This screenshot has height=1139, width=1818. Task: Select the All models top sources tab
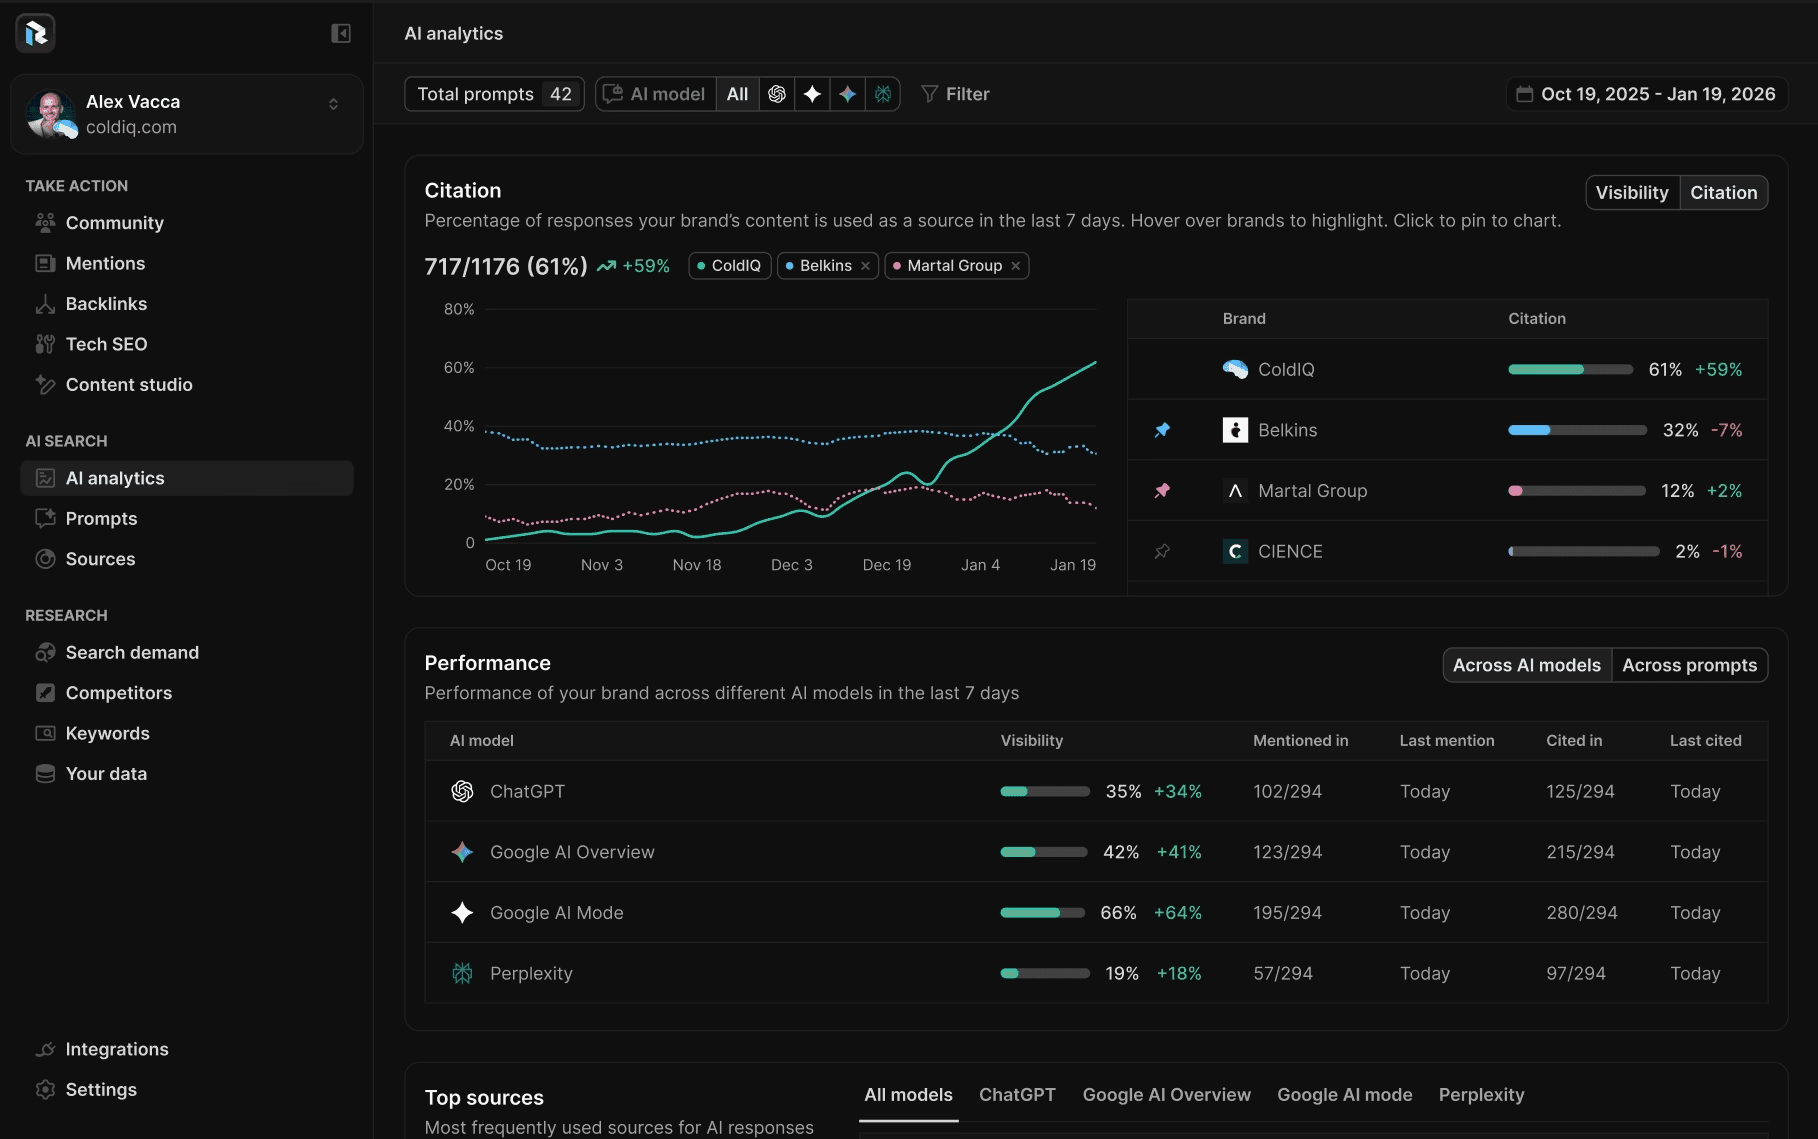tap(908, 1096)
